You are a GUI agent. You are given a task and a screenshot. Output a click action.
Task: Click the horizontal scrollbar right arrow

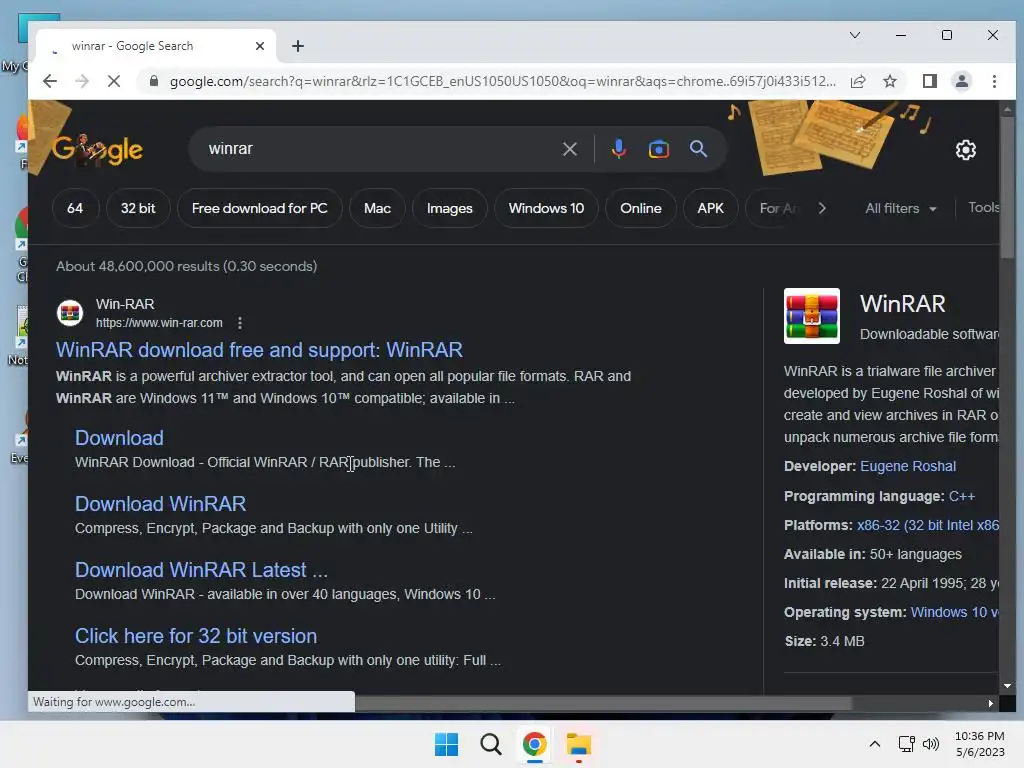click(x=991, y=703)
